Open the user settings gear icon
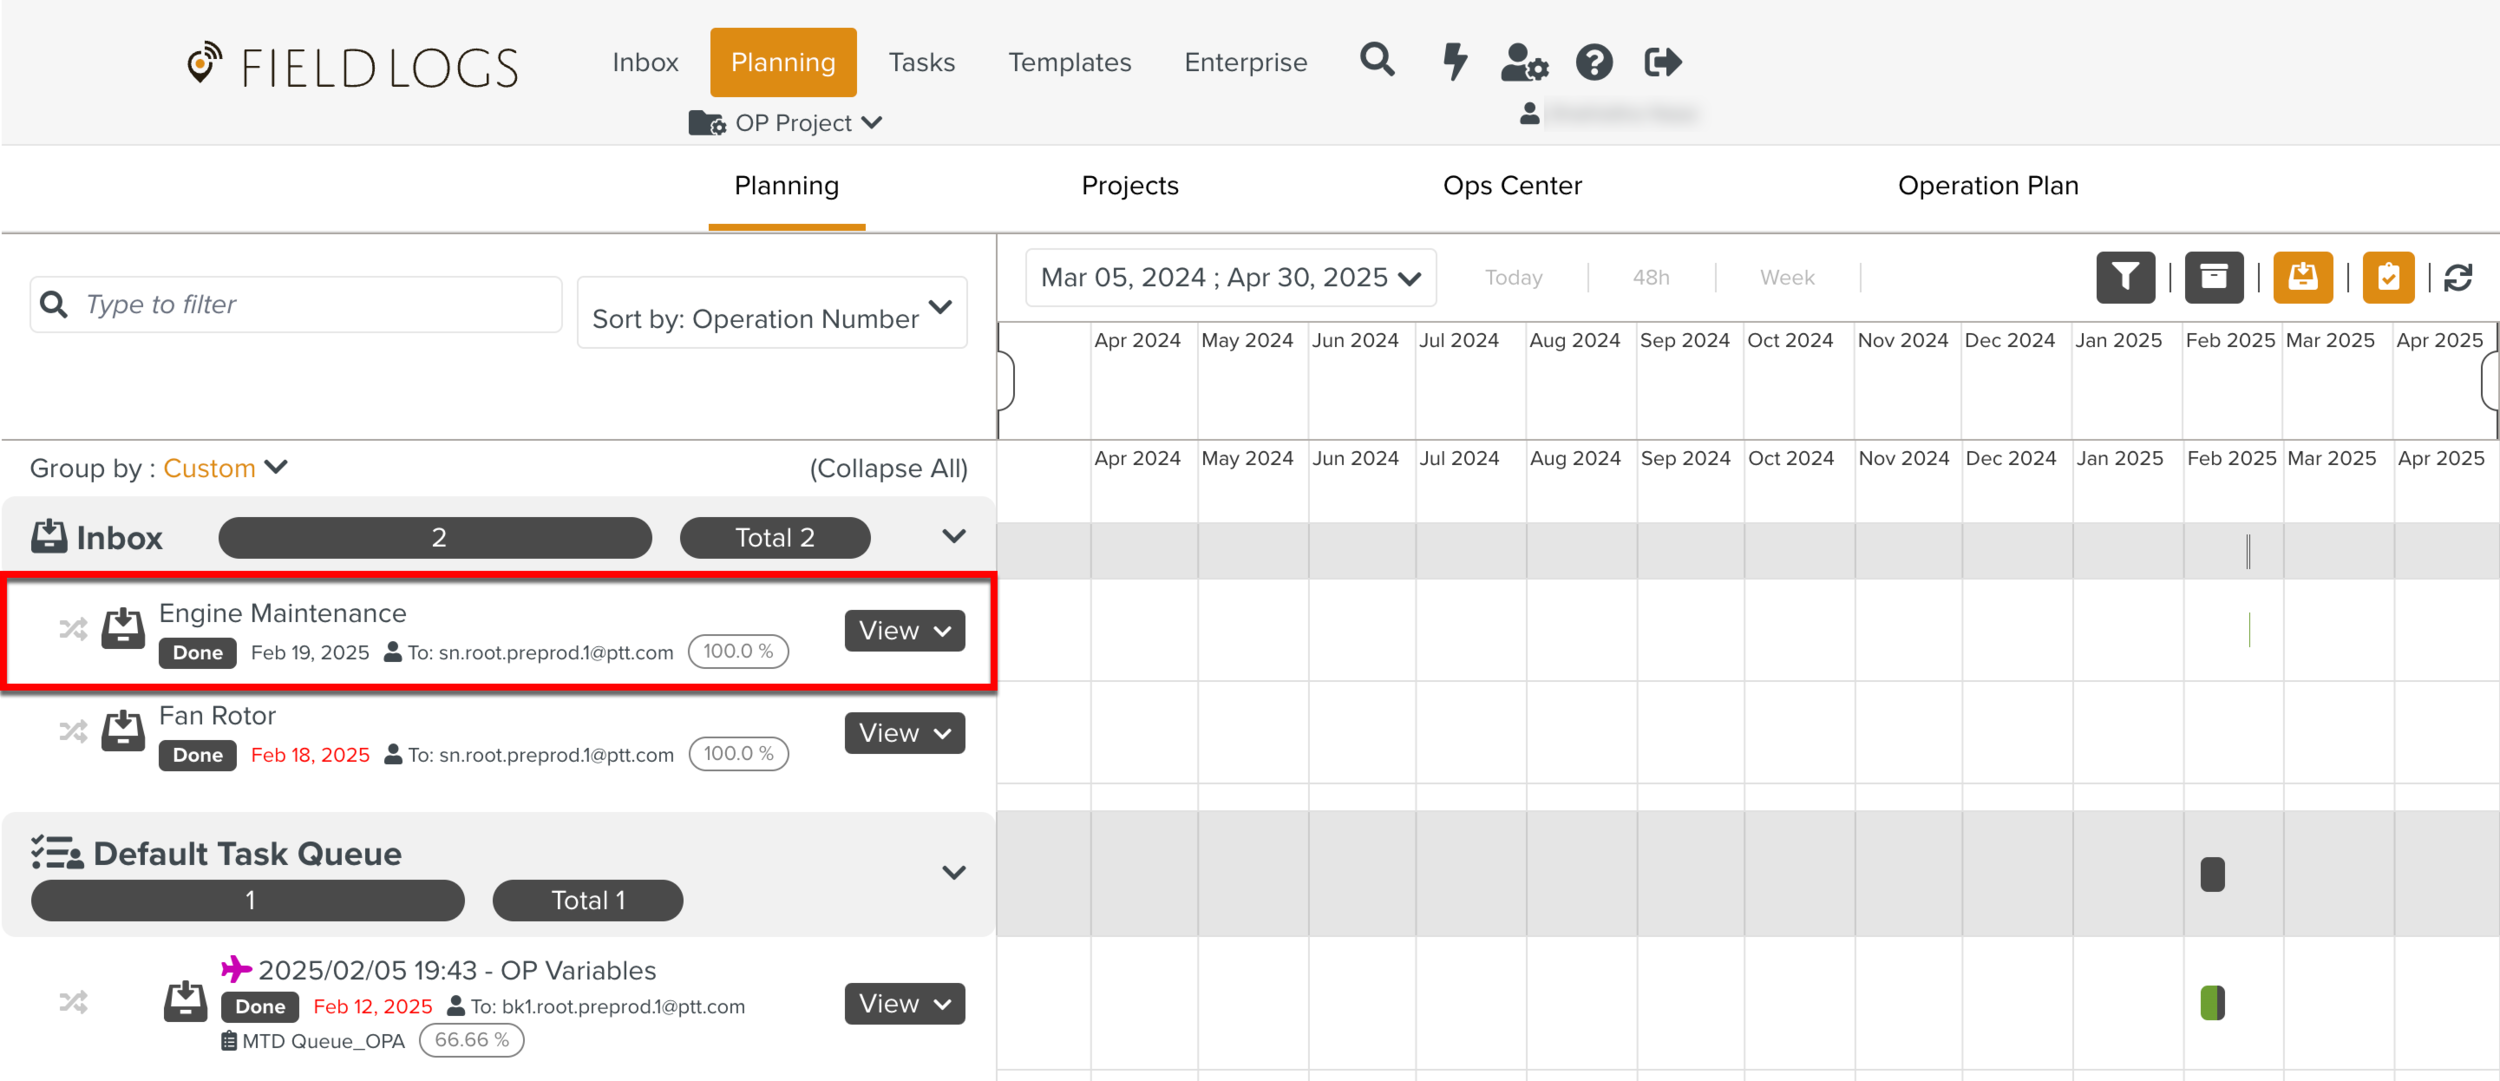This screenshot has width=2500, height=1081. click(x=1524, y=62)
